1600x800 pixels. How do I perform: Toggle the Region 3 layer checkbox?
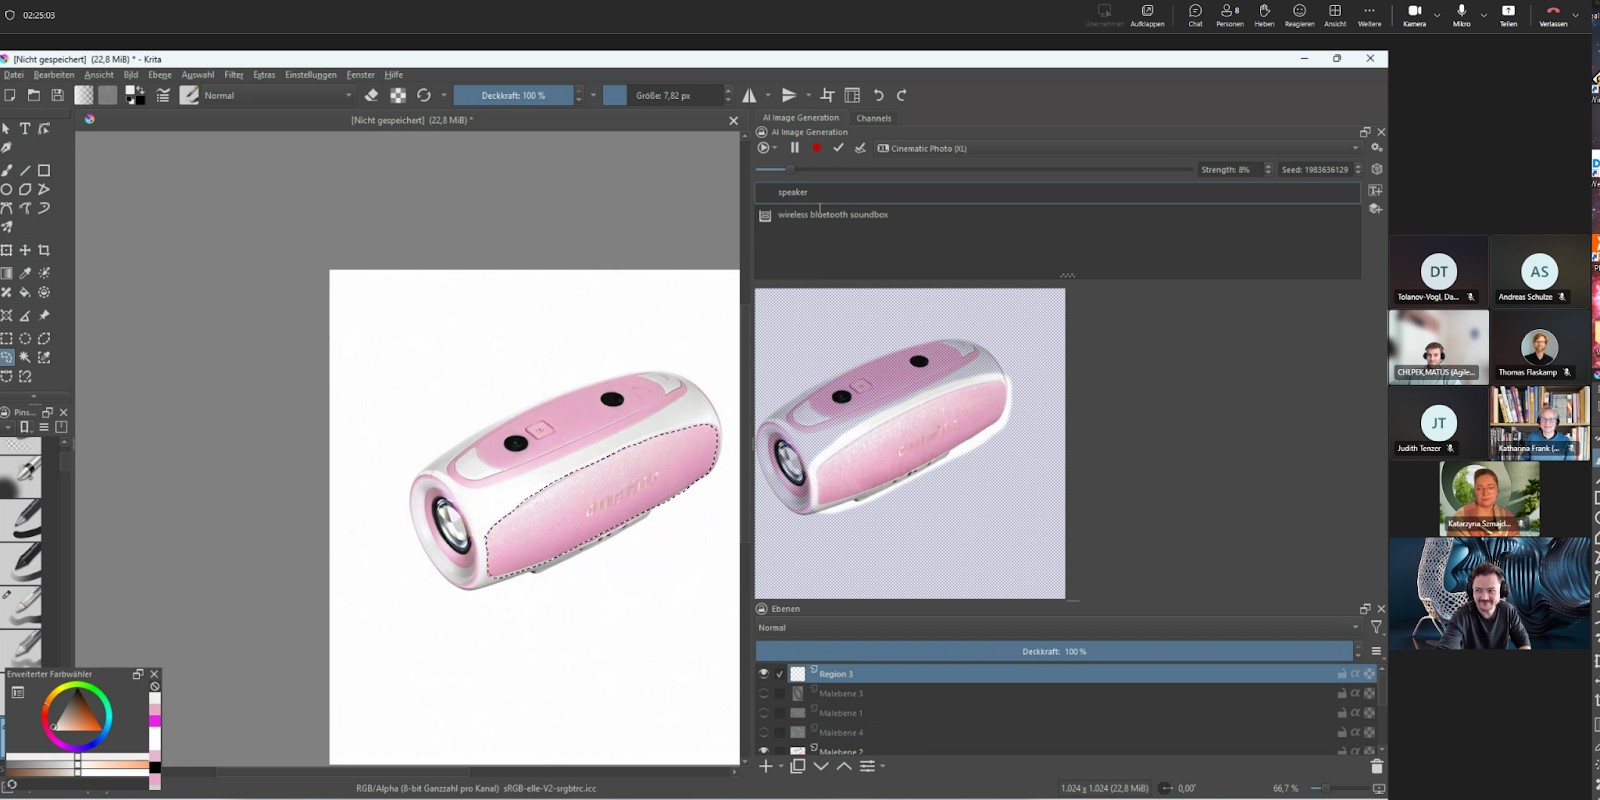click(x=780, y=674)
